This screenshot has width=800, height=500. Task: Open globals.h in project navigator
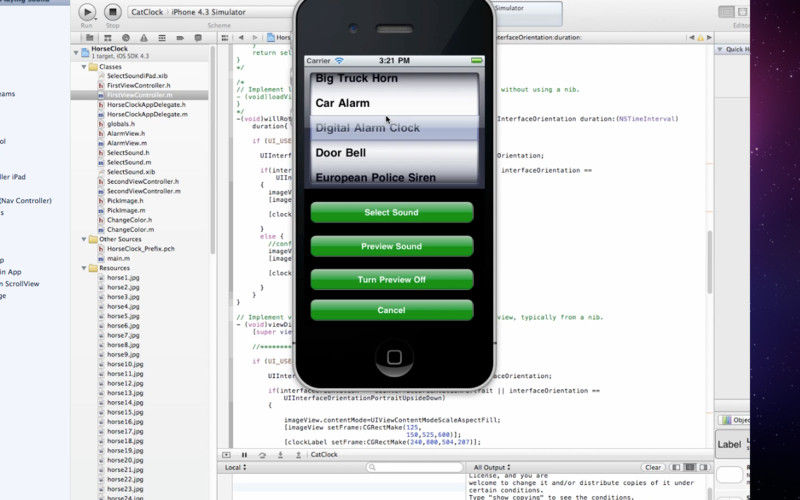point(120,124)
